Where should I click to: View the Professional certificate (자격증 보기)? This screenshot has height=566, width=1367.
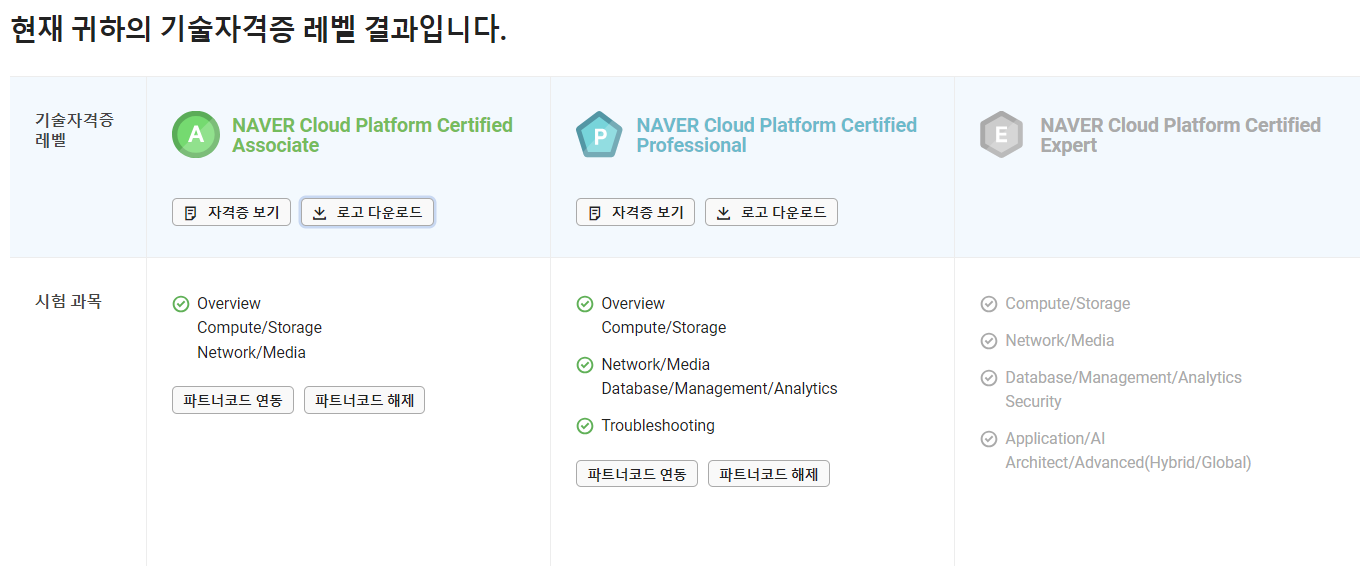(635, 212)
